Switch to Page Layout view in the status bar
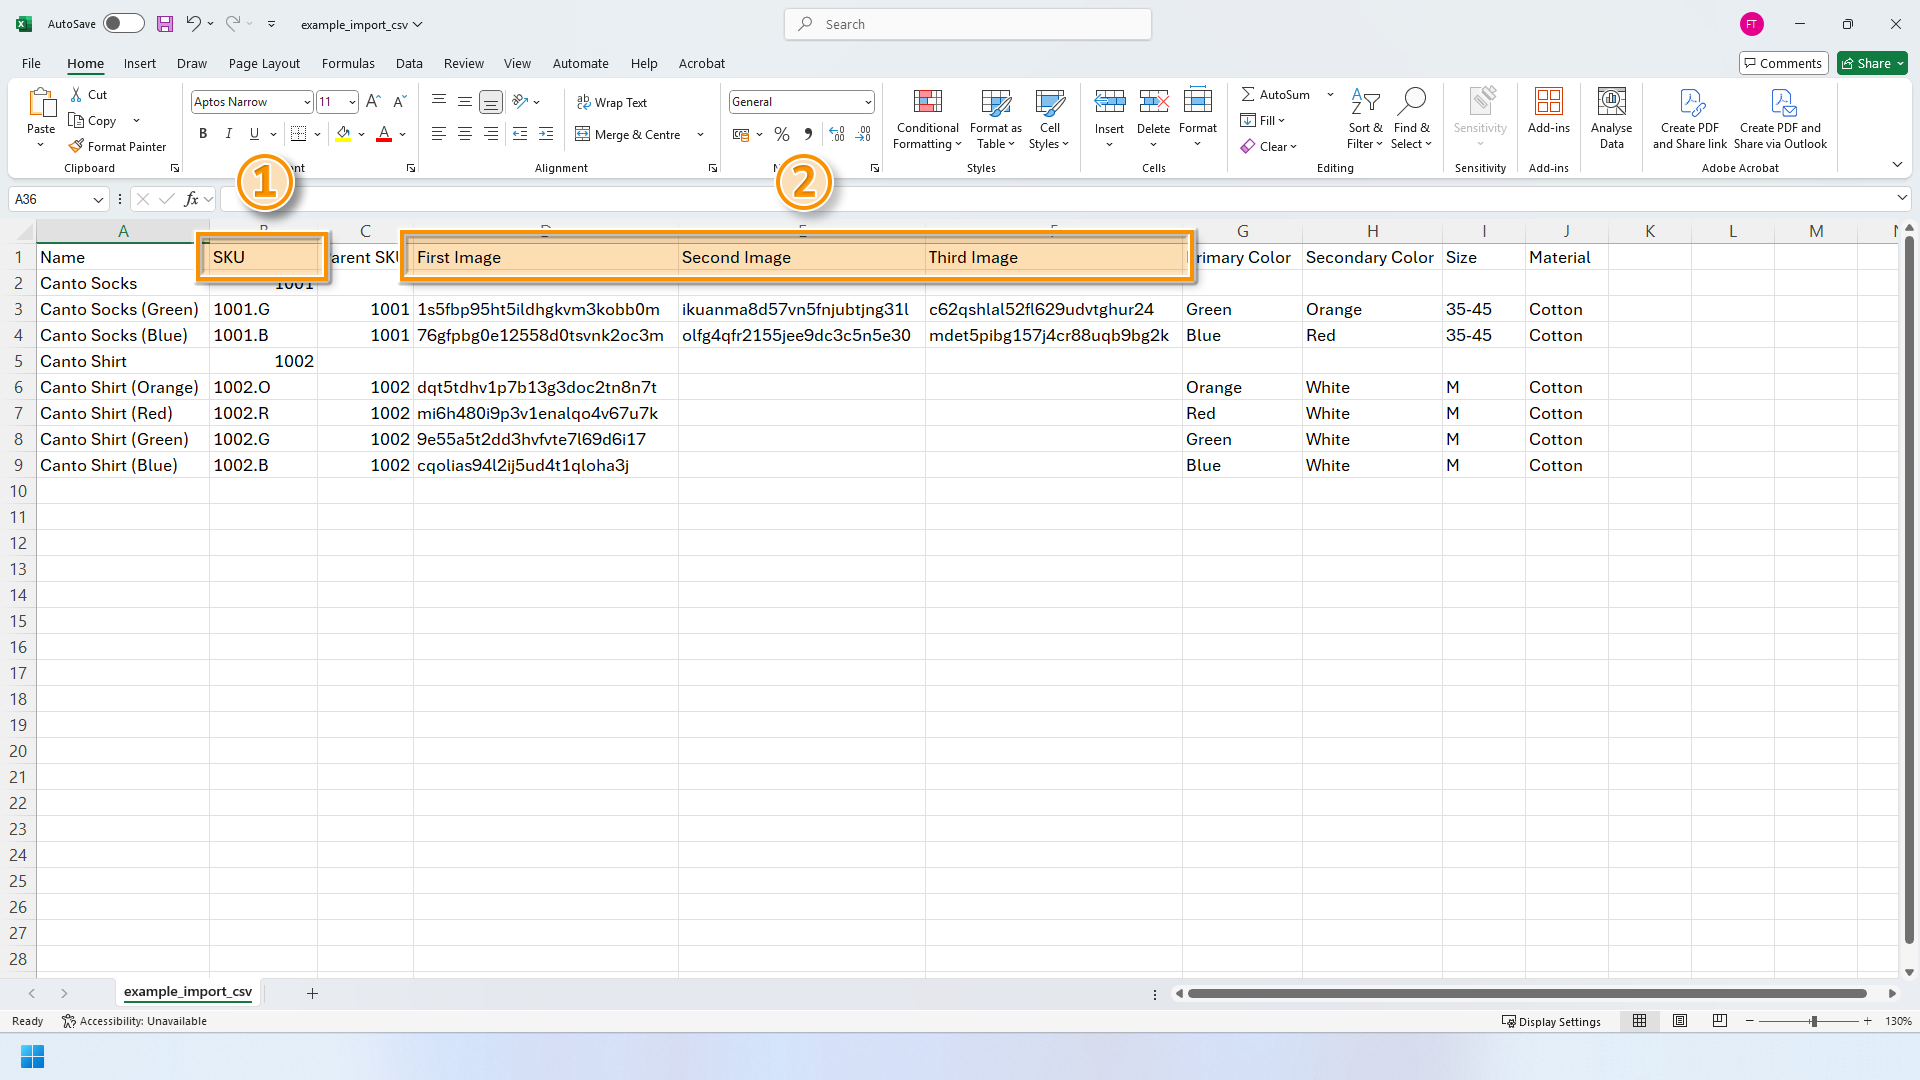This screenshot has width=1920, height=1080. click(1680, 1021)
